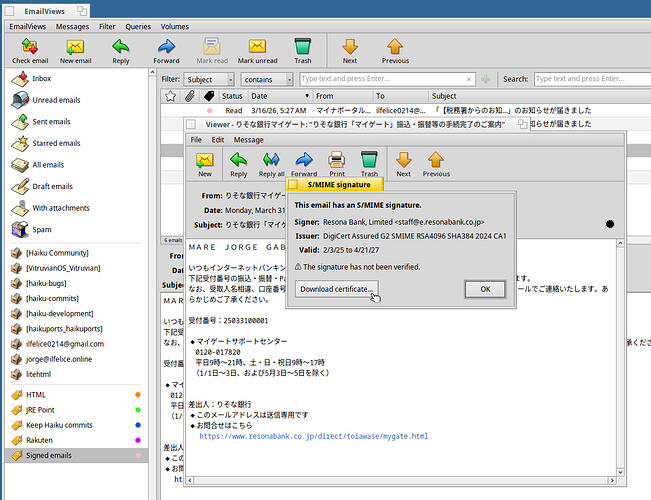This screenshot has width=651, height=500.
Task: Go to Previous email in main toolbar
Action: [395, 51]
